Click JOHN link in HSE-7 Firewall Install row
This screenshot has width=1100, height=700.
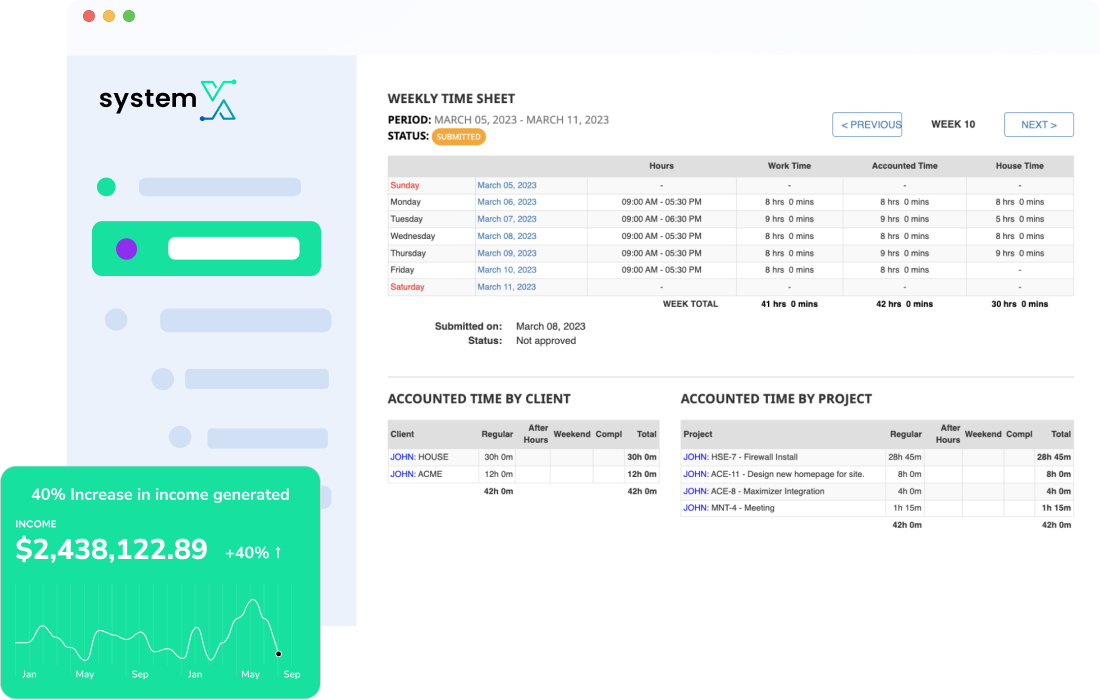[x=696, y=457]
